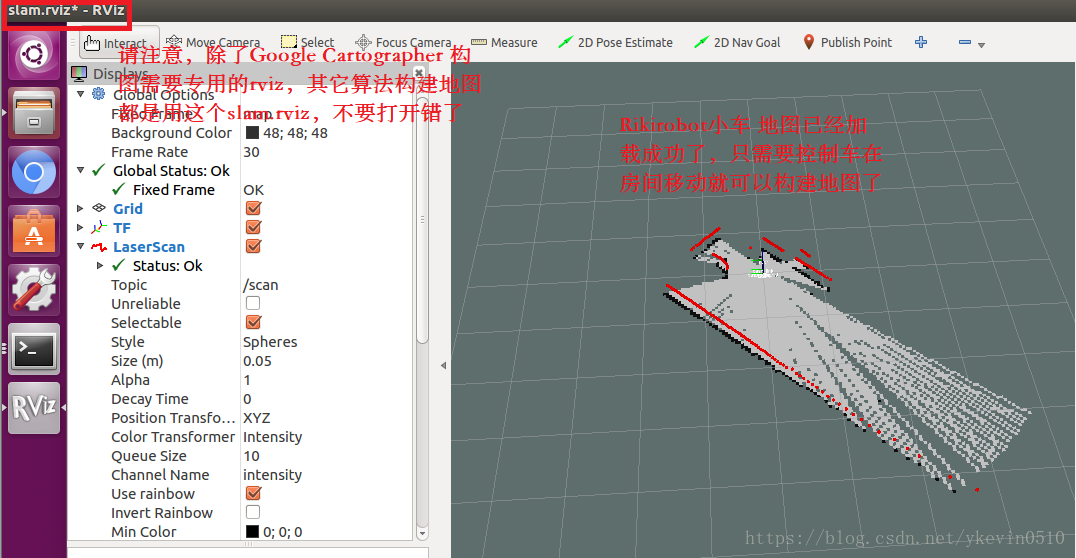Uncheck the Selectable checkbox
This screenshot has height=558, width=1076.
[x=253, y=322]
